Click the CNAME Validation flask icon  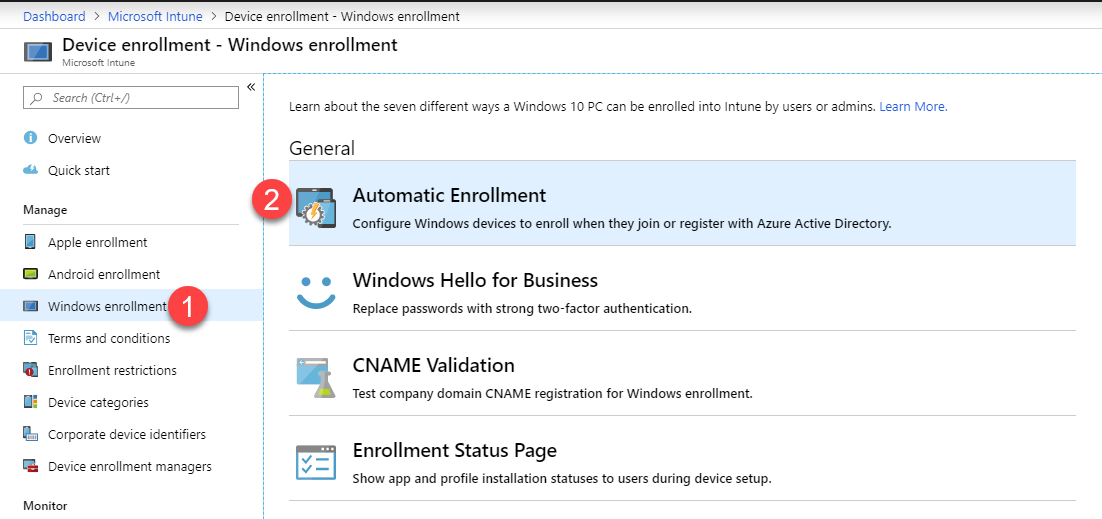316,376
